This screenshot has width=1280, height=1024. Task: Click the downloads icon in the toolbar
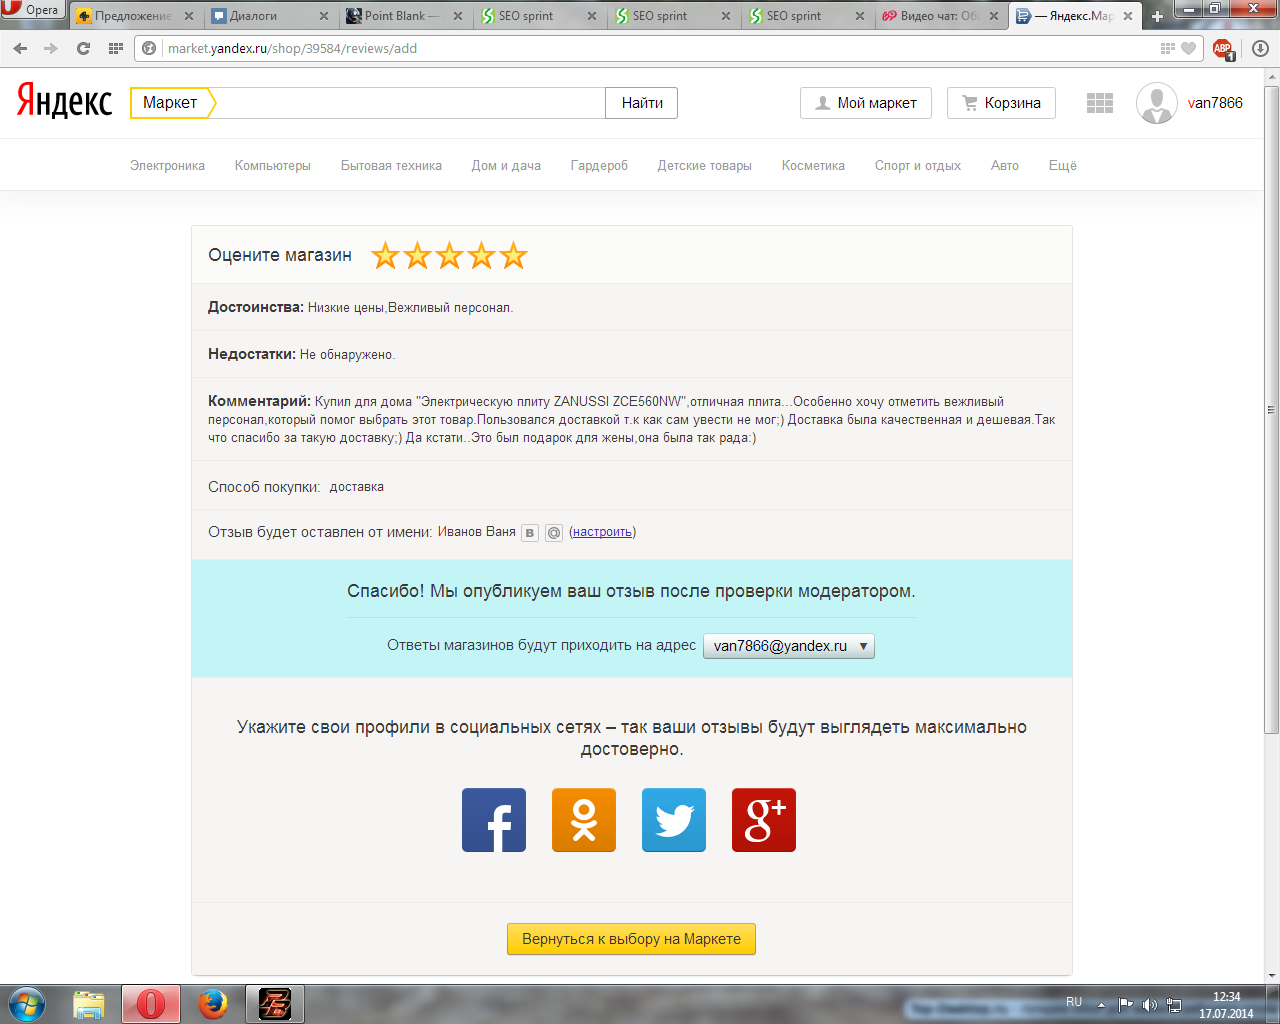(1260, 48)
